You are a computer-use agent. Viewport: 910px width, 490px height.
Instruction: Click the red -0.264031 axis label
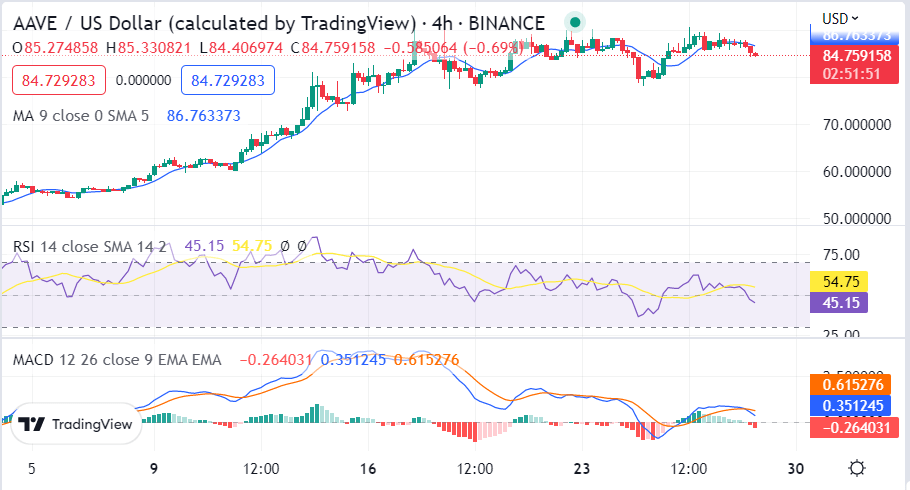pyautogui.click(x=853, y=428)
